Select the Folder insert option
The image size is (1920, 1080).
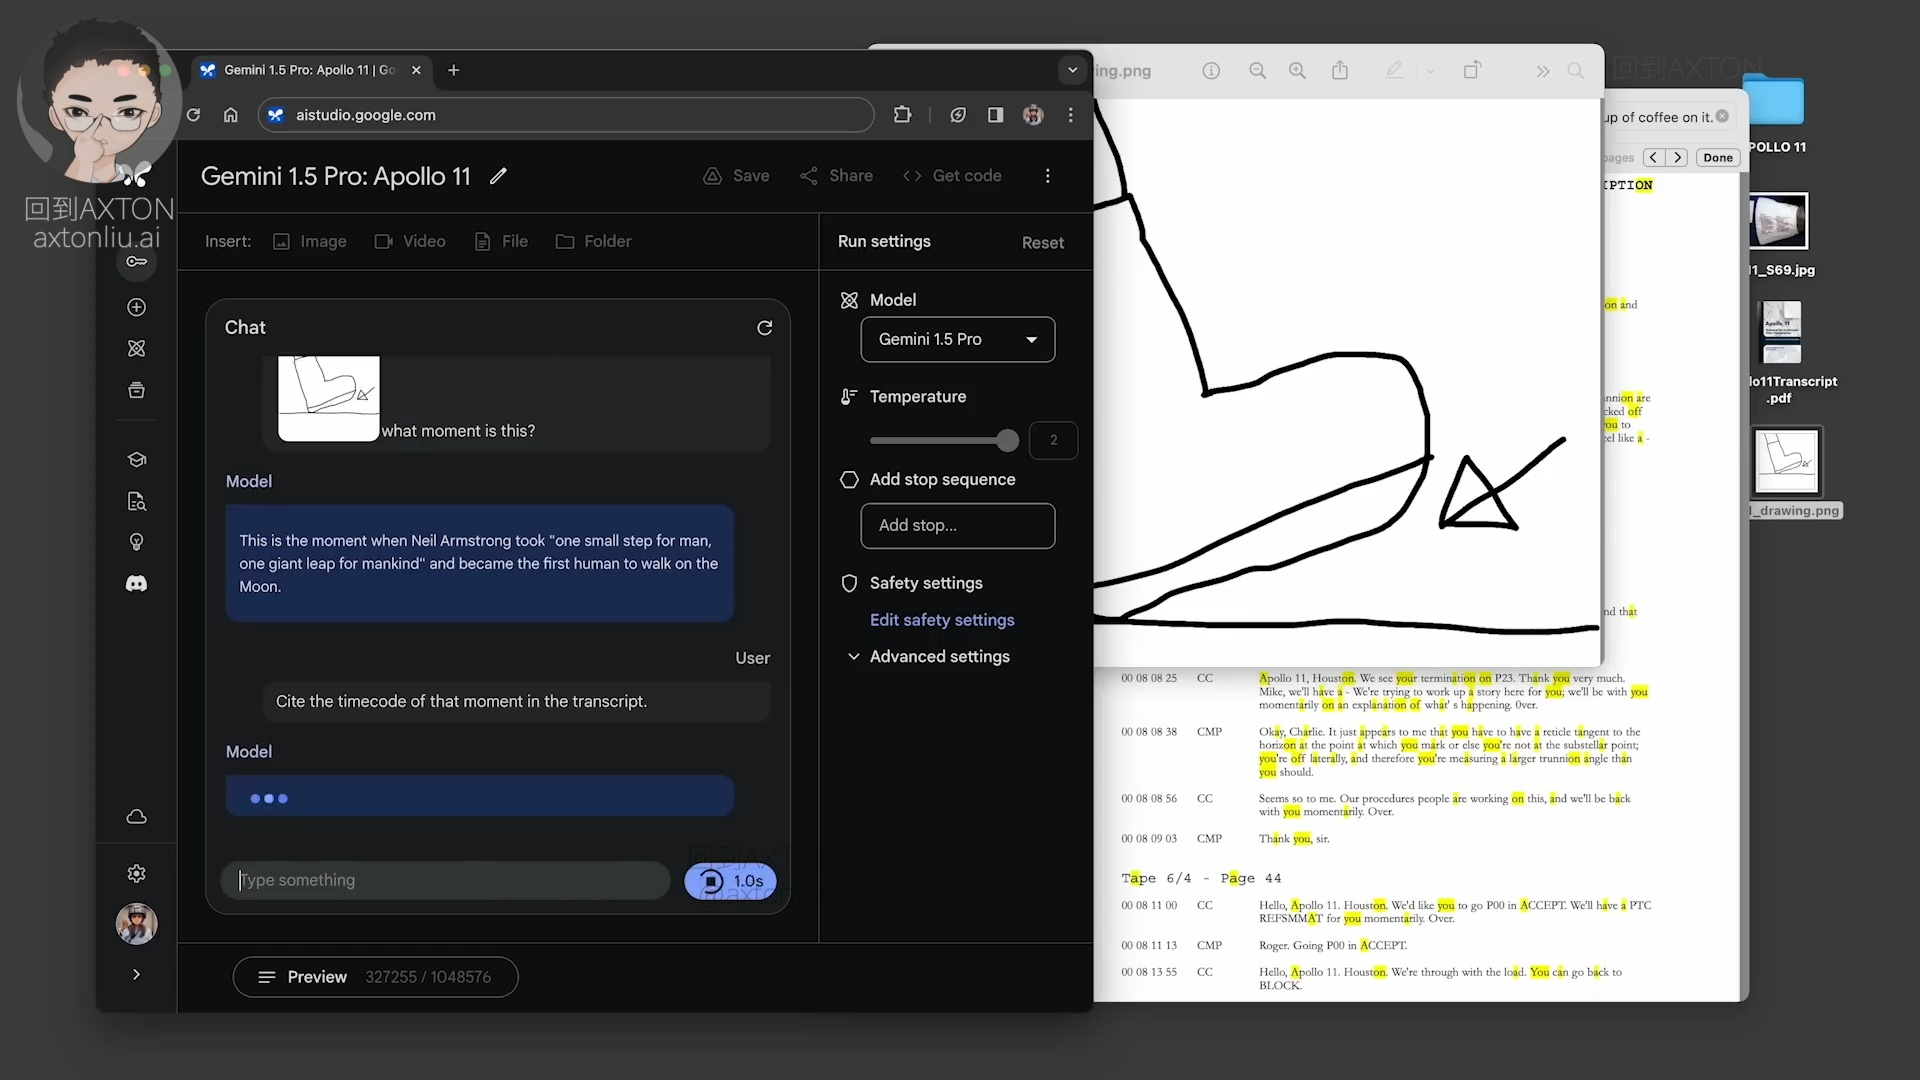pyautogui.click(x=594, y=242)
